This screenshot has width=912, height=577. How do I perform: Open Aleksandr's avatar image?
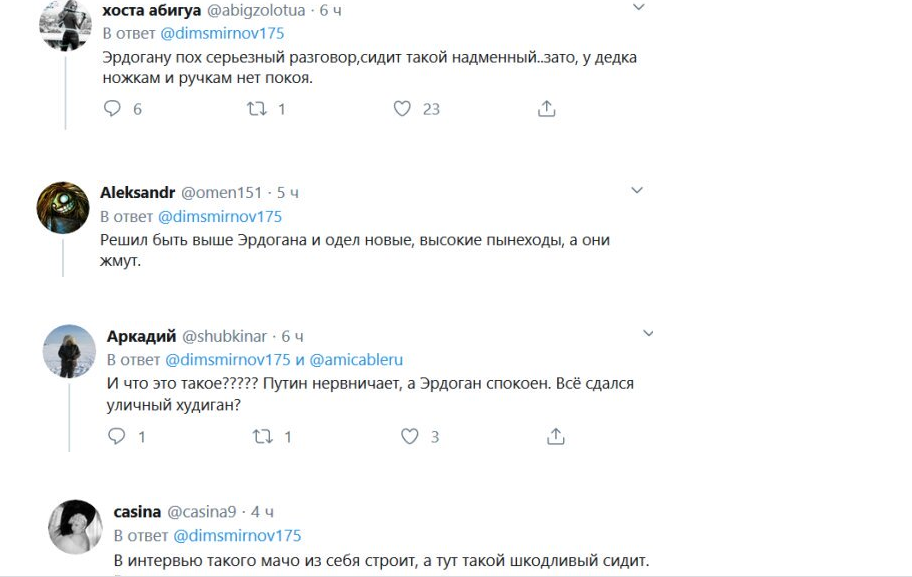63,207
